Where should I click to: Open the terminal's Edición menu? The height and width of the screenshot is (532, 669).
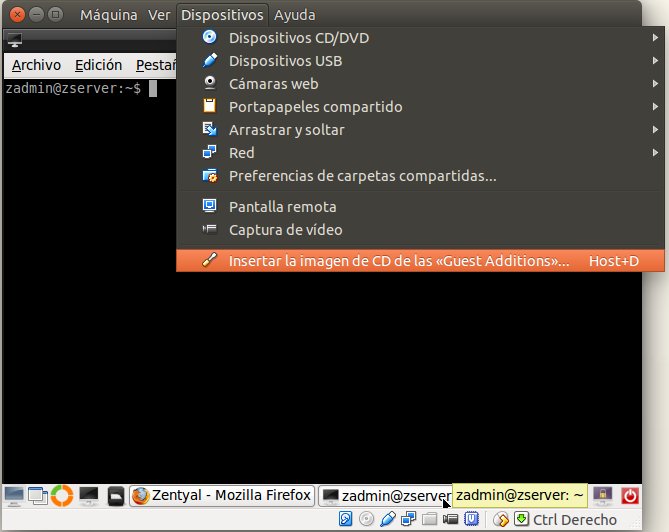tap(99, 65)
